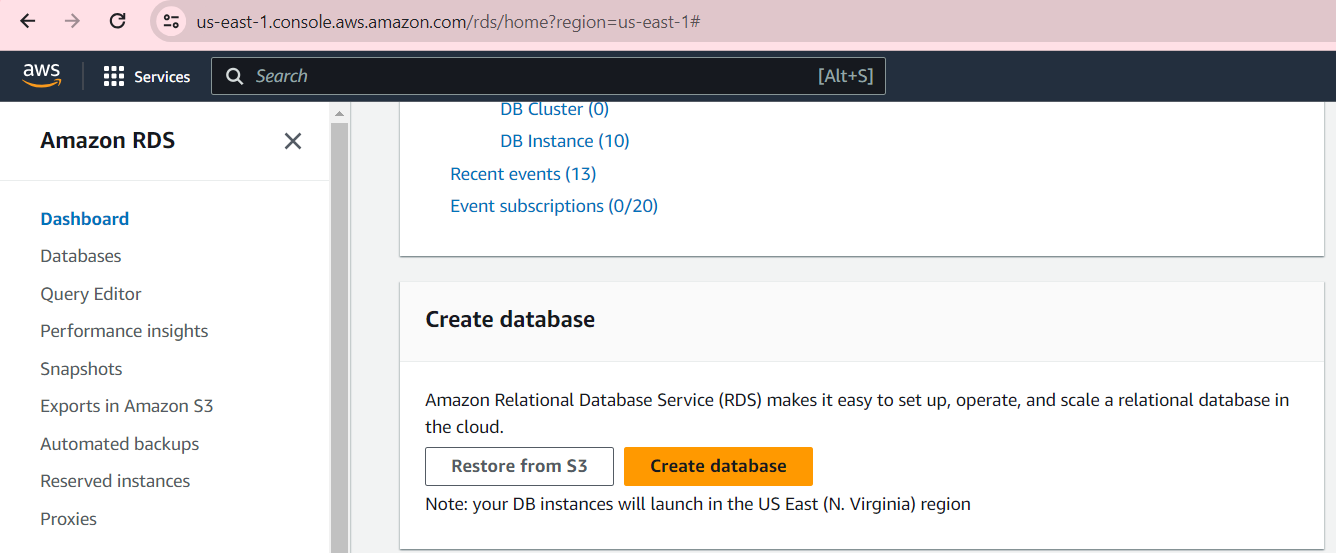Screen dimensions: 1336x553
Task: Open Query Editor page
Action: pos(91,294)
